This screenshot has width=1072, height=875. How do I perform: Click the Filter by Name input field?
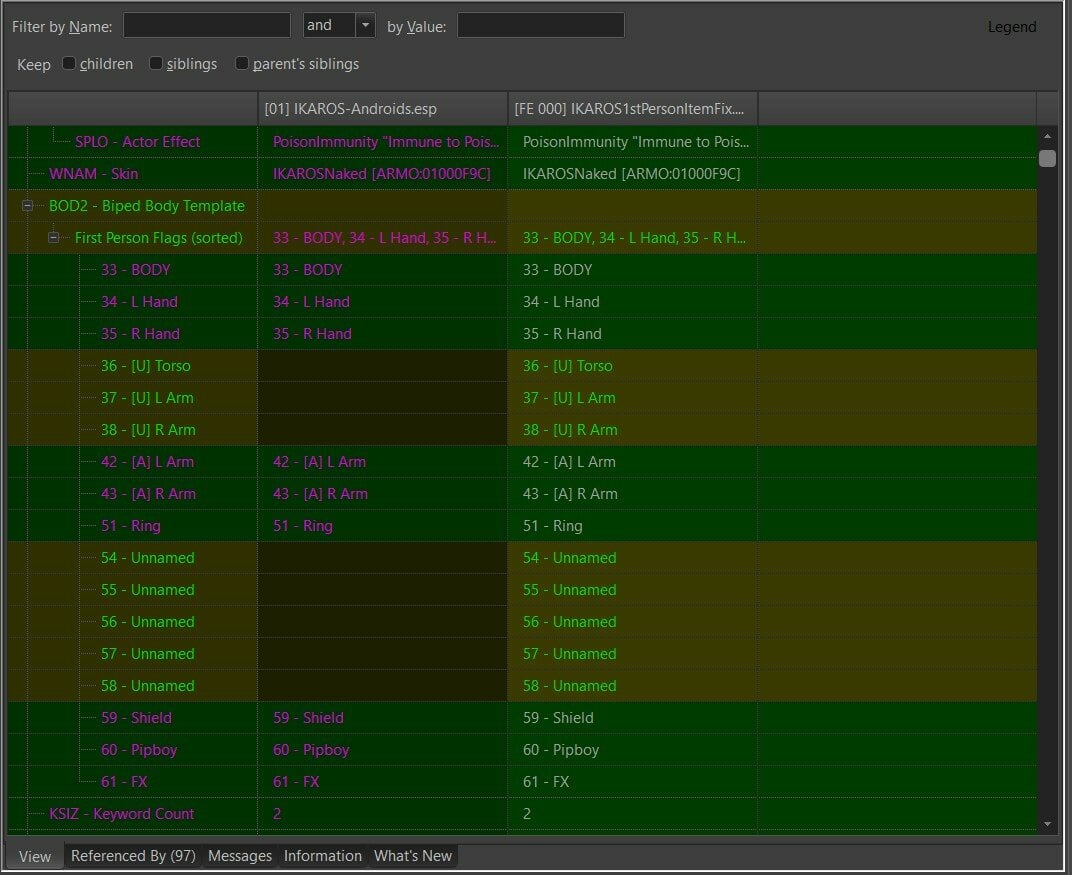[x=206, y=26]
